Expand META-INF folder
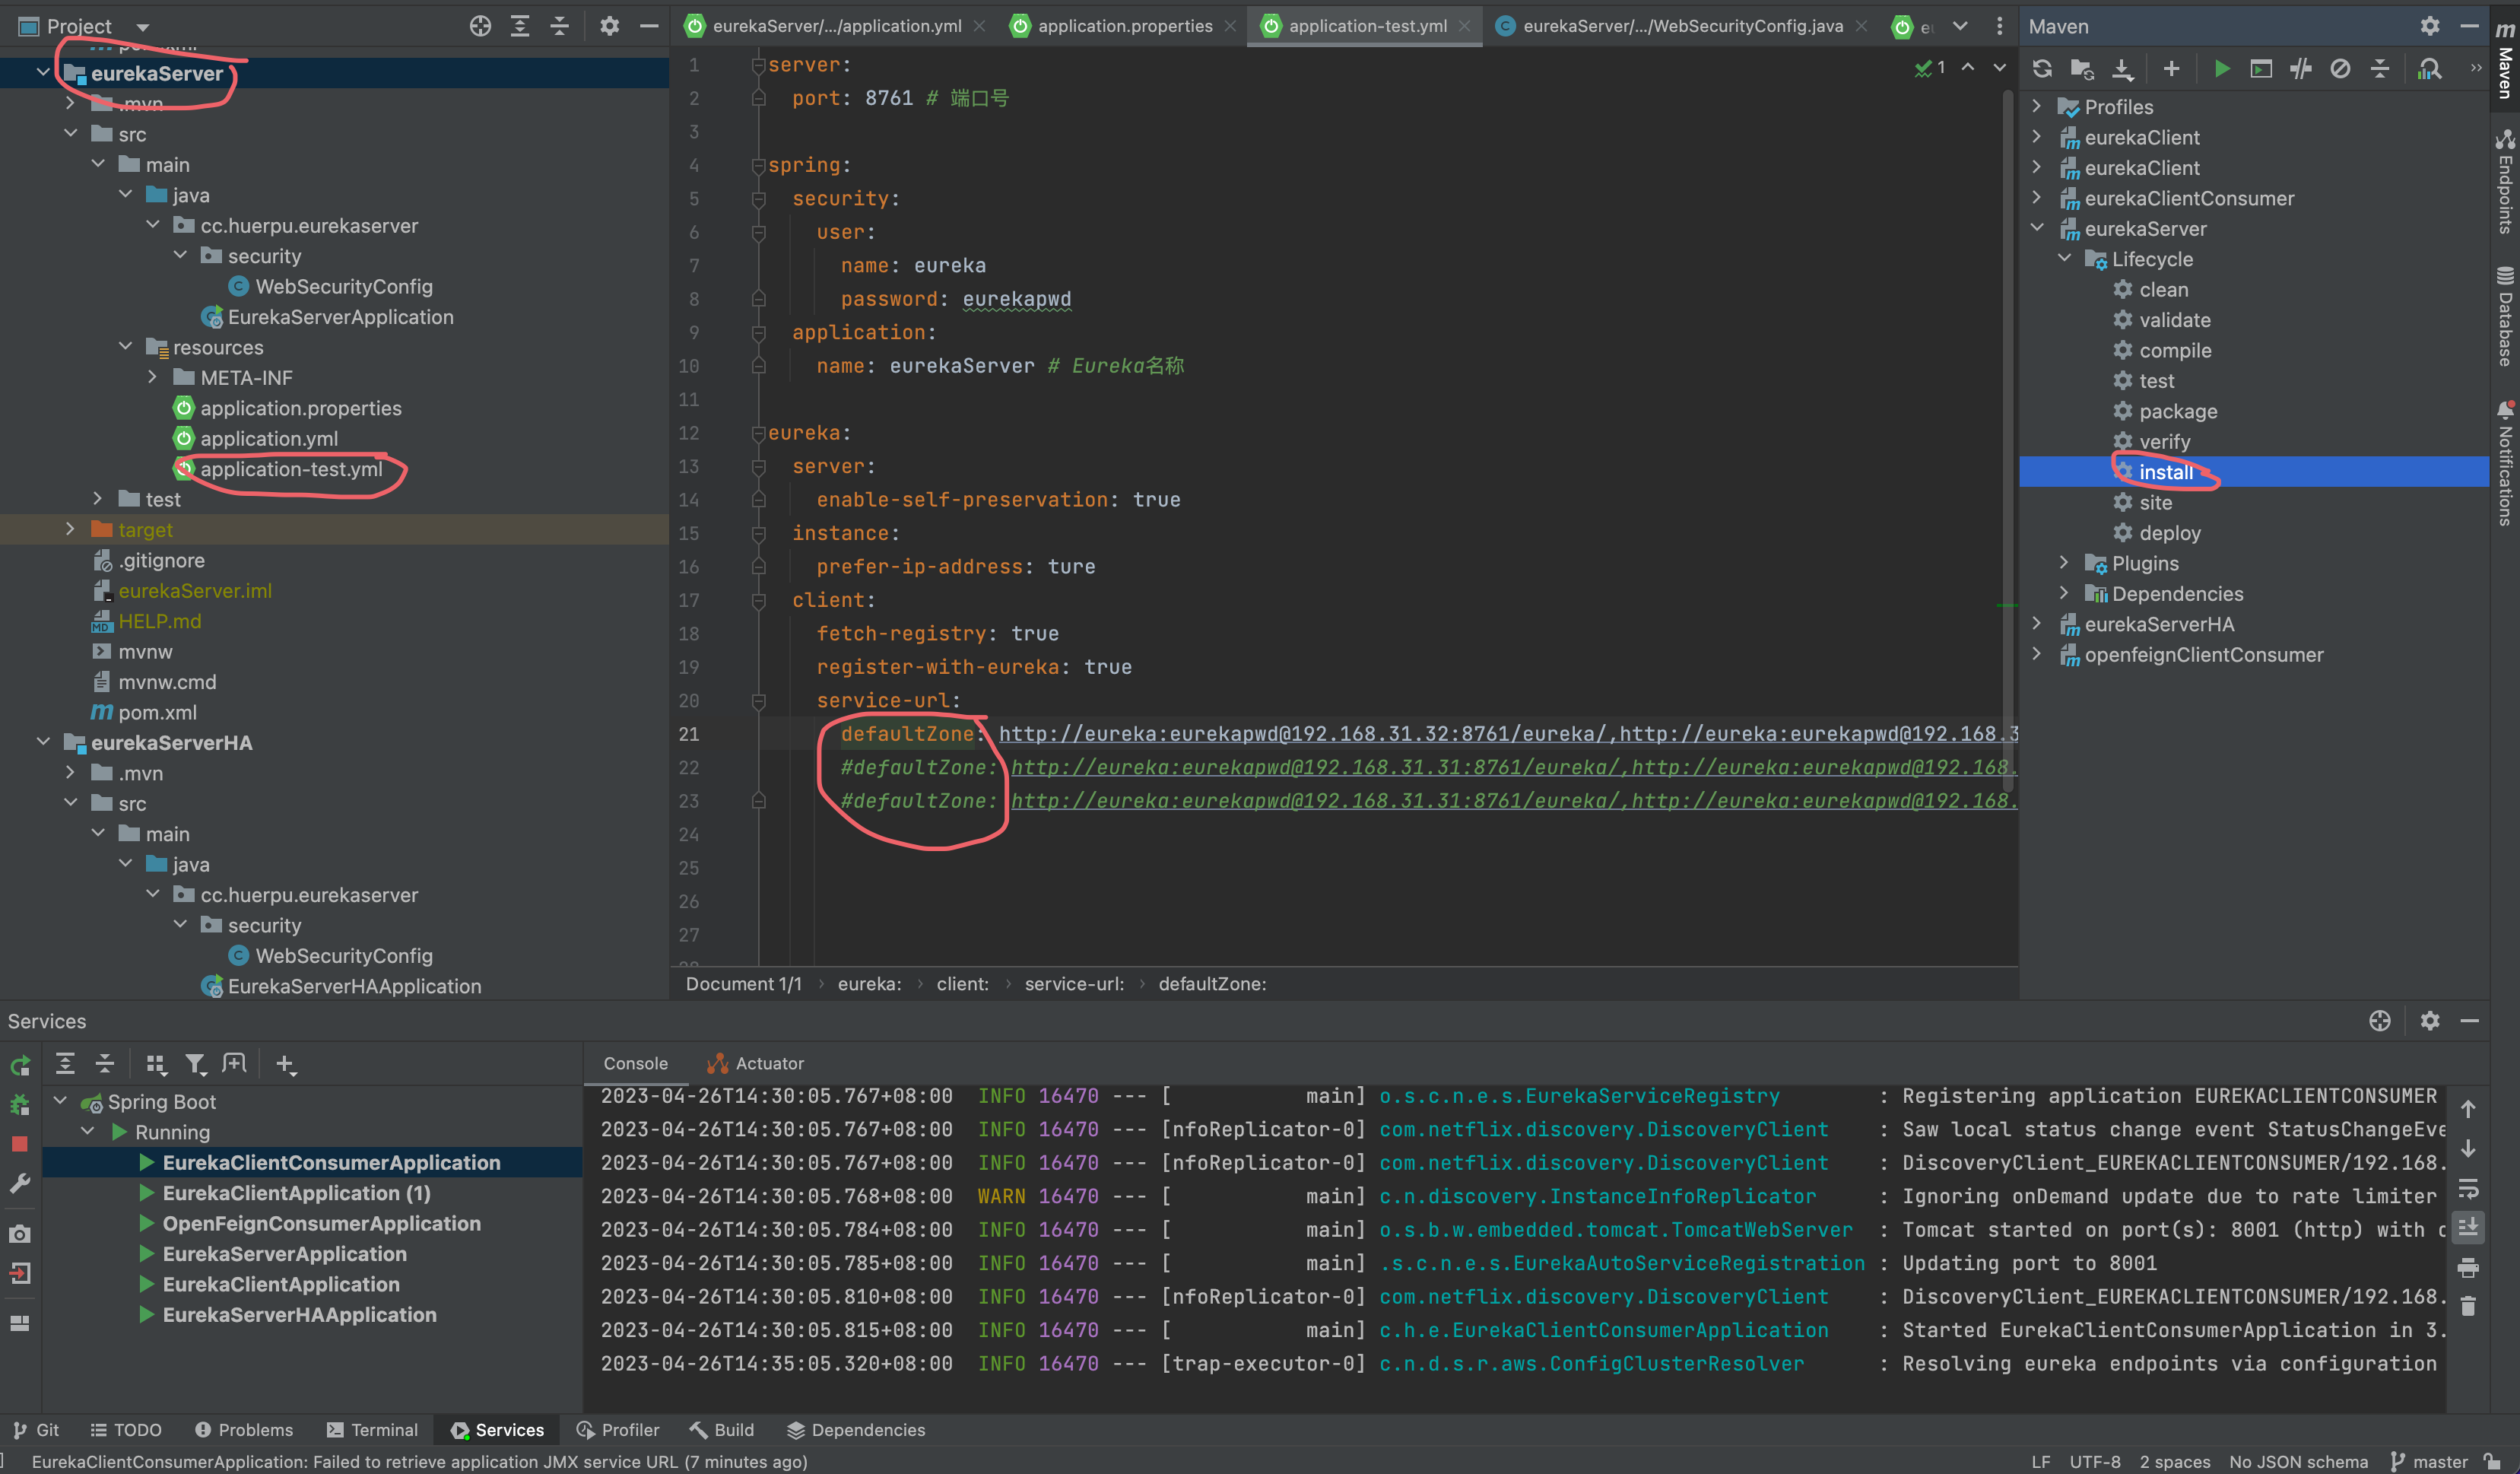This screenshot has width=2520, height=1474. (x=152, y=377)
